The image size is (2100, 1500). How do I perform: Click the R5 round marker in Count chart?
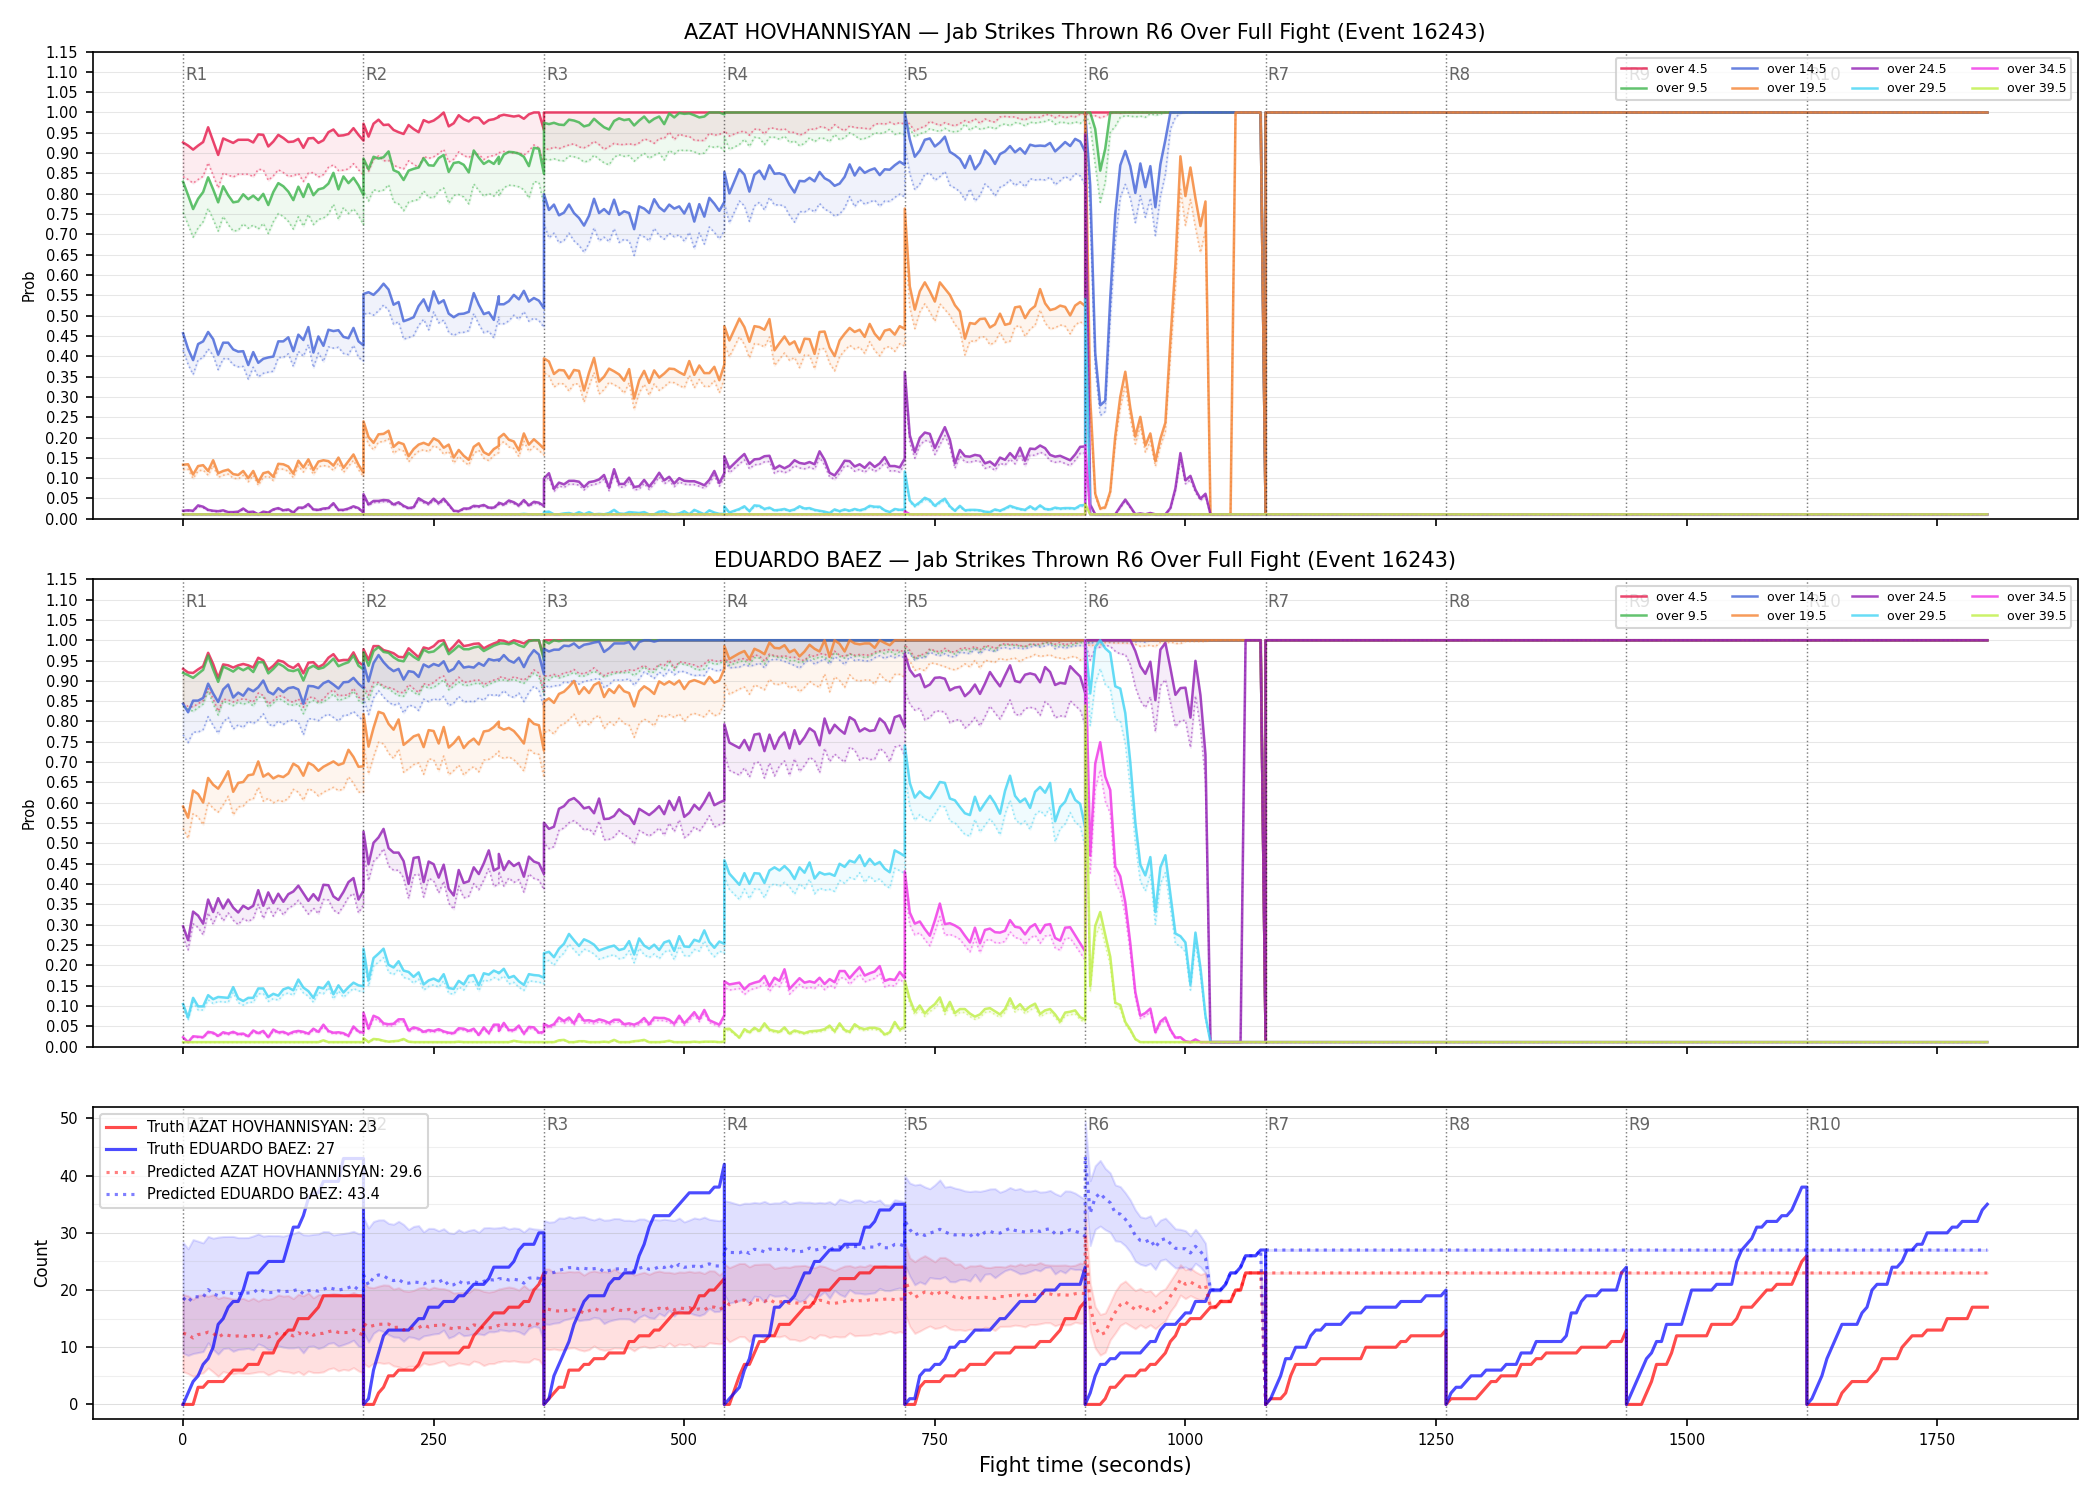[x=917, y=1124]
